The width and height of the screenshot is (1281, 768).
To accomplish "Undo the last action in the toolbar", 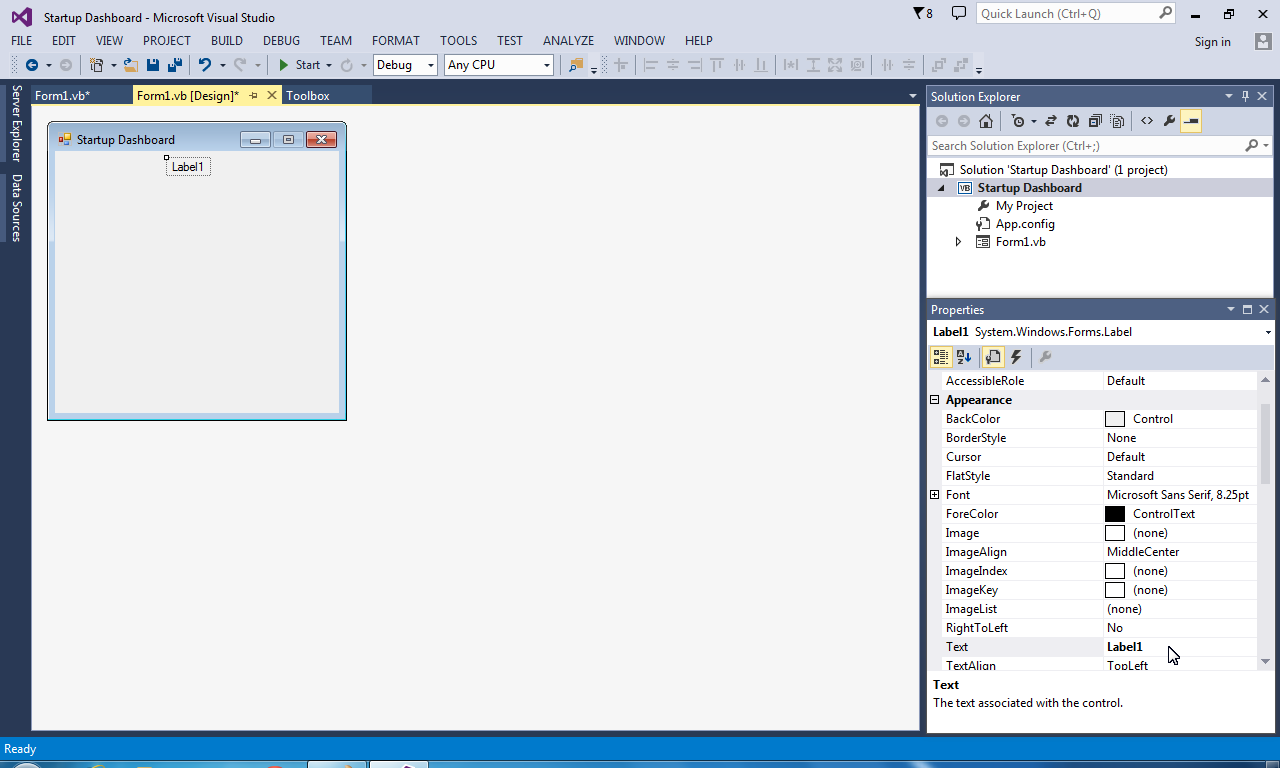I will click(204, 65).
